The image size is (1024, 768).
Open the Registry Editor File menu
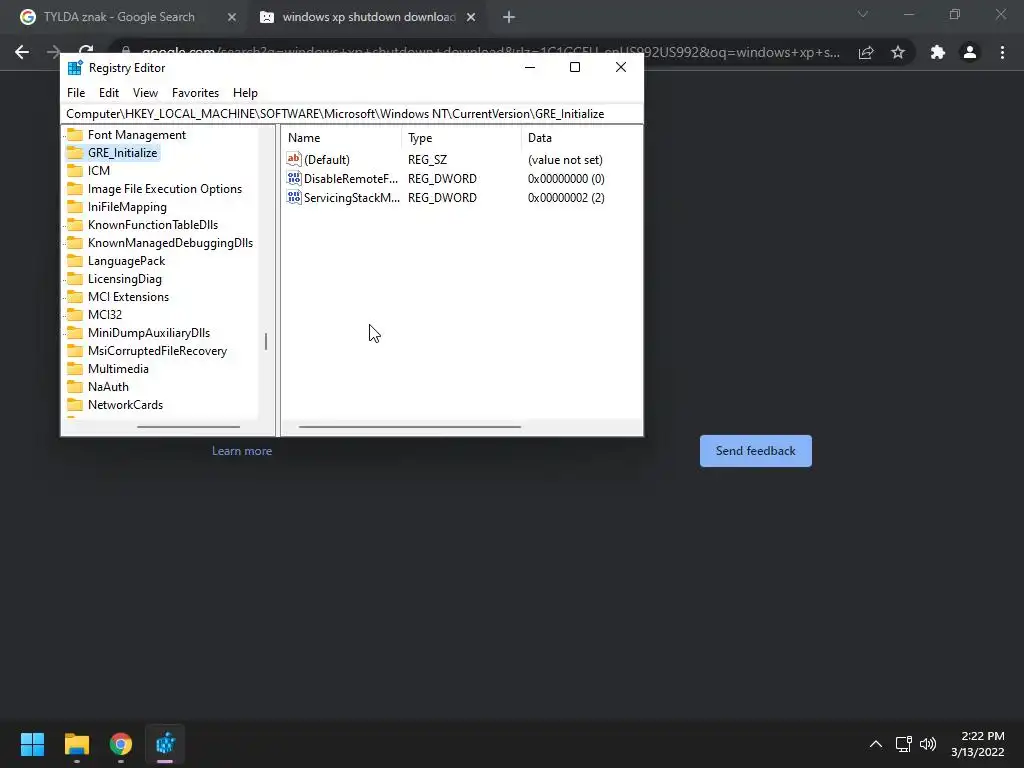[x=76, y=93]
